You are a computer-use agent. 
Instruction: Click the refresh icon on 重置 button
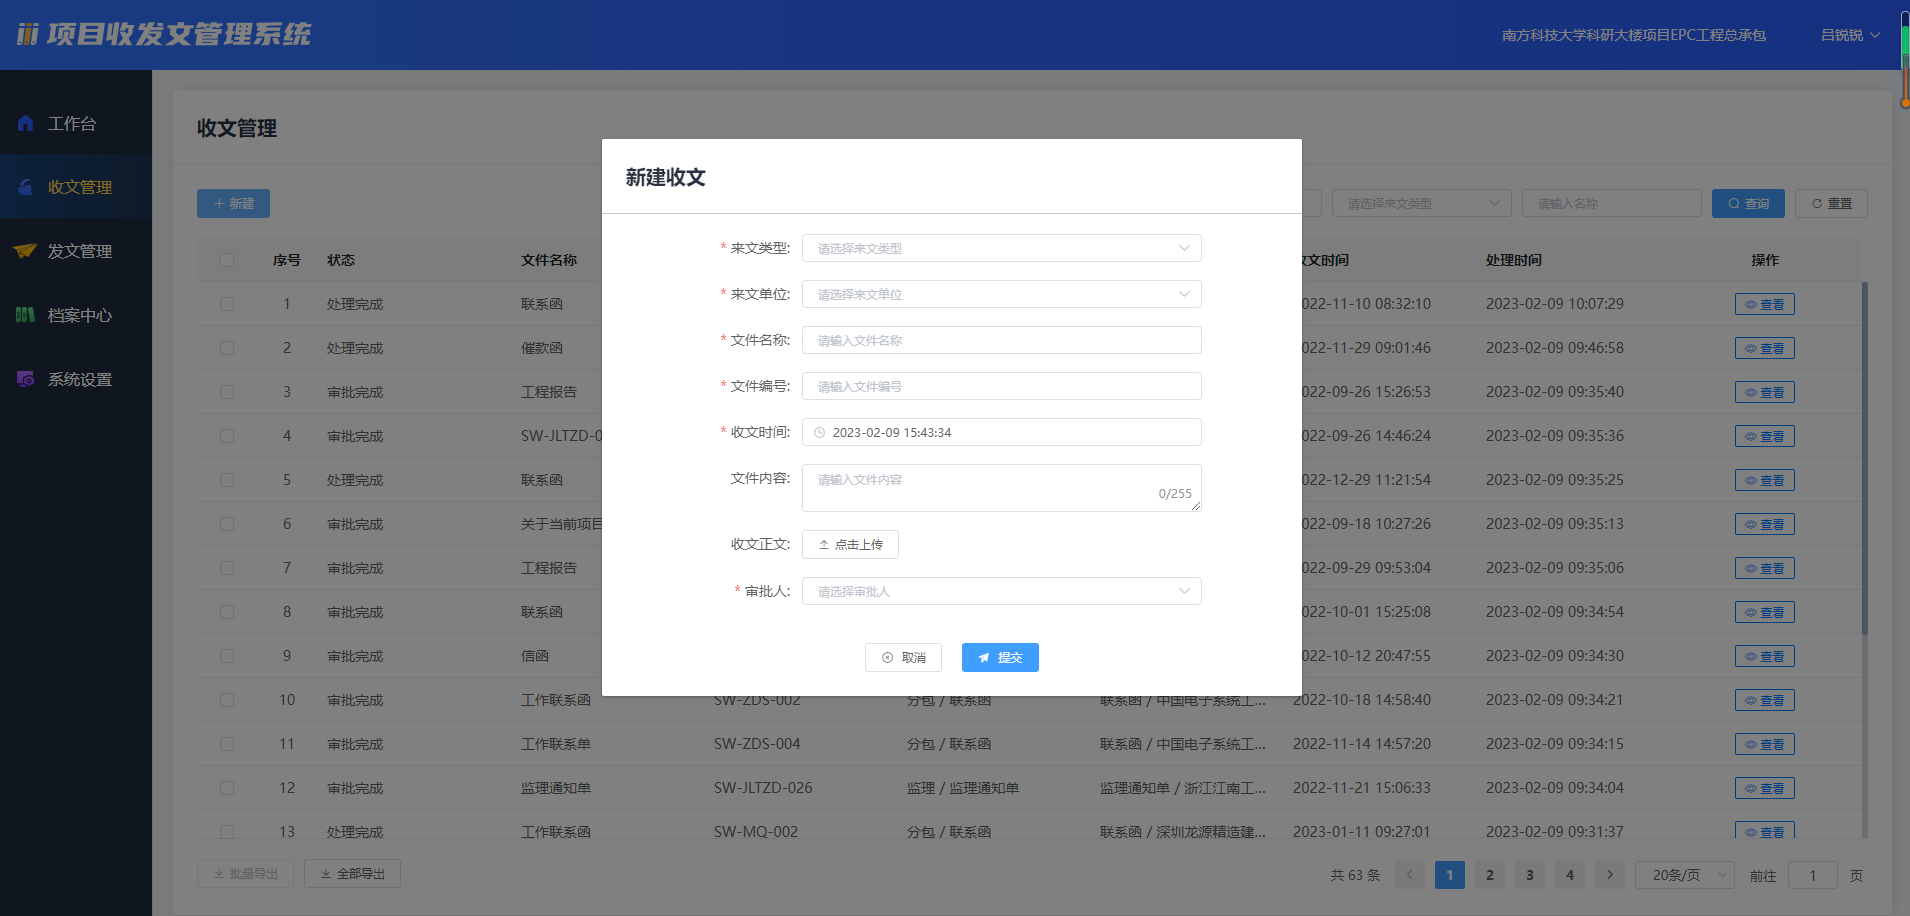1817,204
